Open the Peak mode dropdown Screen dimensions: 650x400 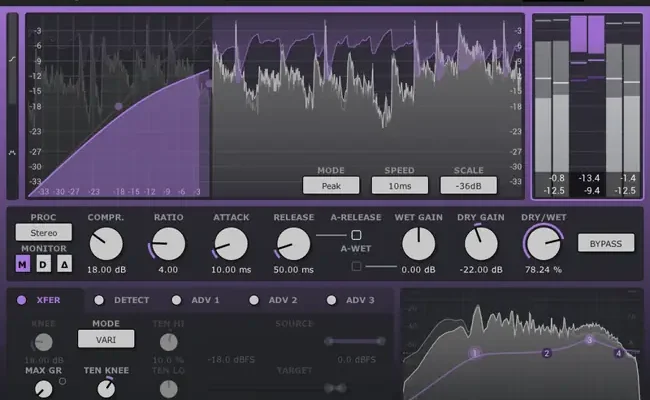pyautogui.click(x=331, y=185)
